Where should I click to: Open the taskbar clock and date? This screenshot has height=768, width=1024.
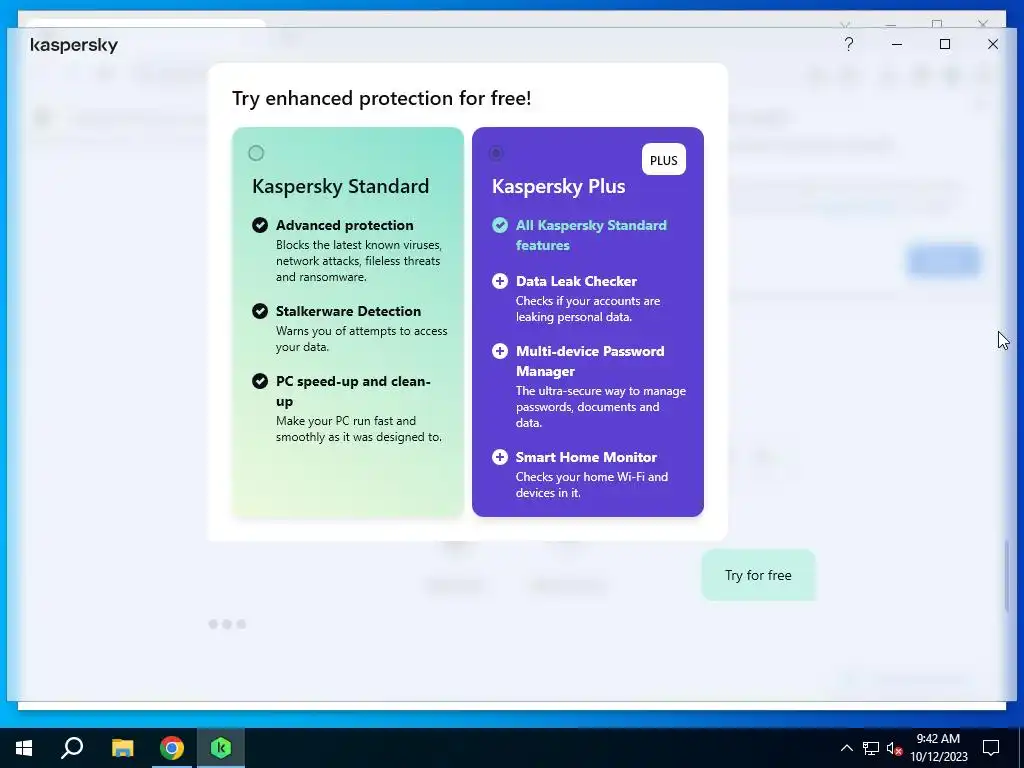938,748
